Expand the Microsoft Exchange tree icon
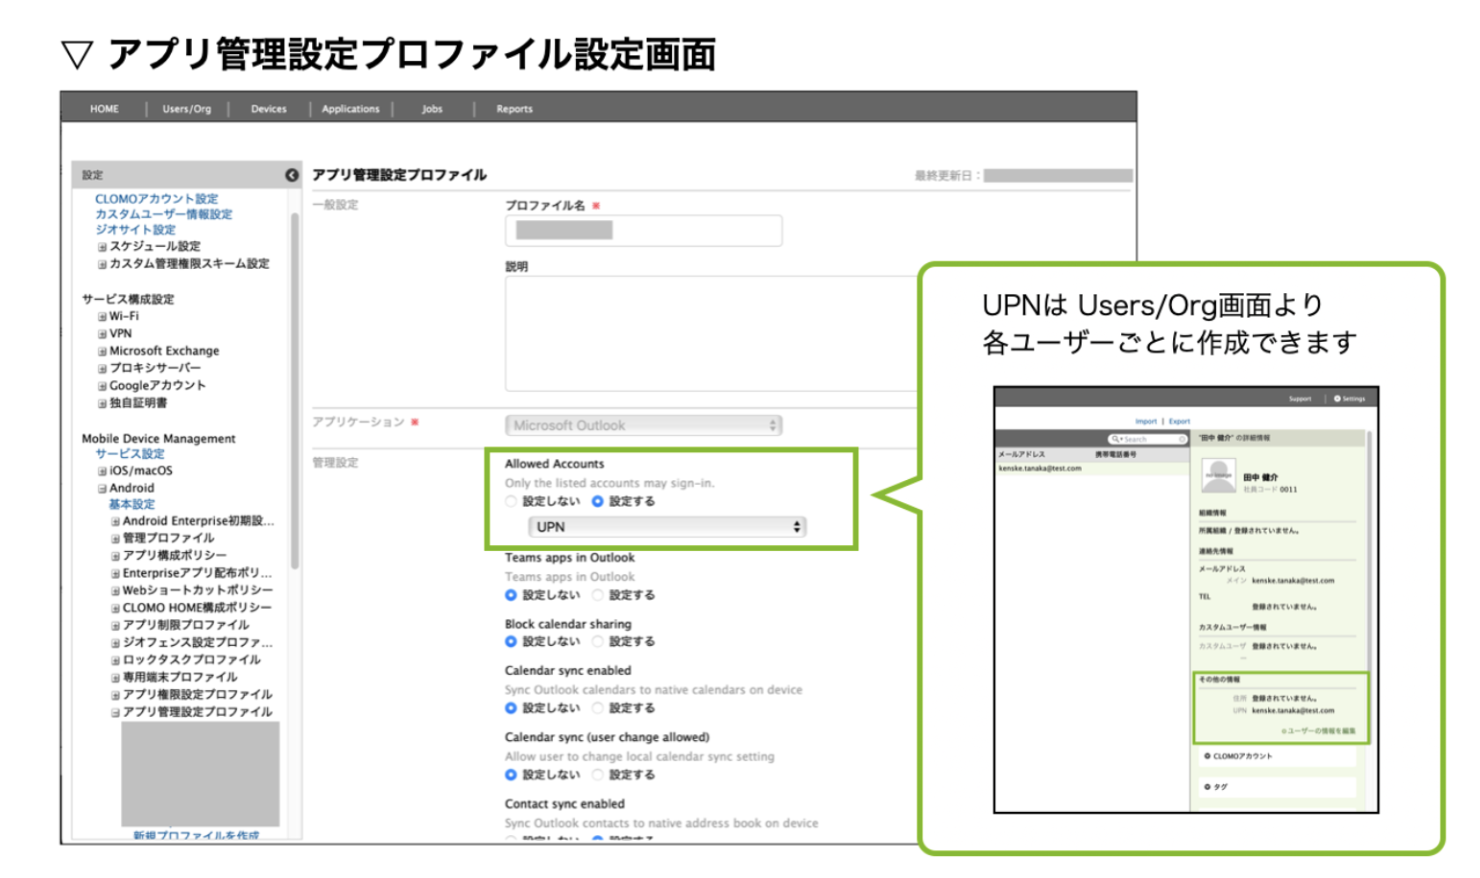This screenshot has width=1480, height=878. click(102, 352)
